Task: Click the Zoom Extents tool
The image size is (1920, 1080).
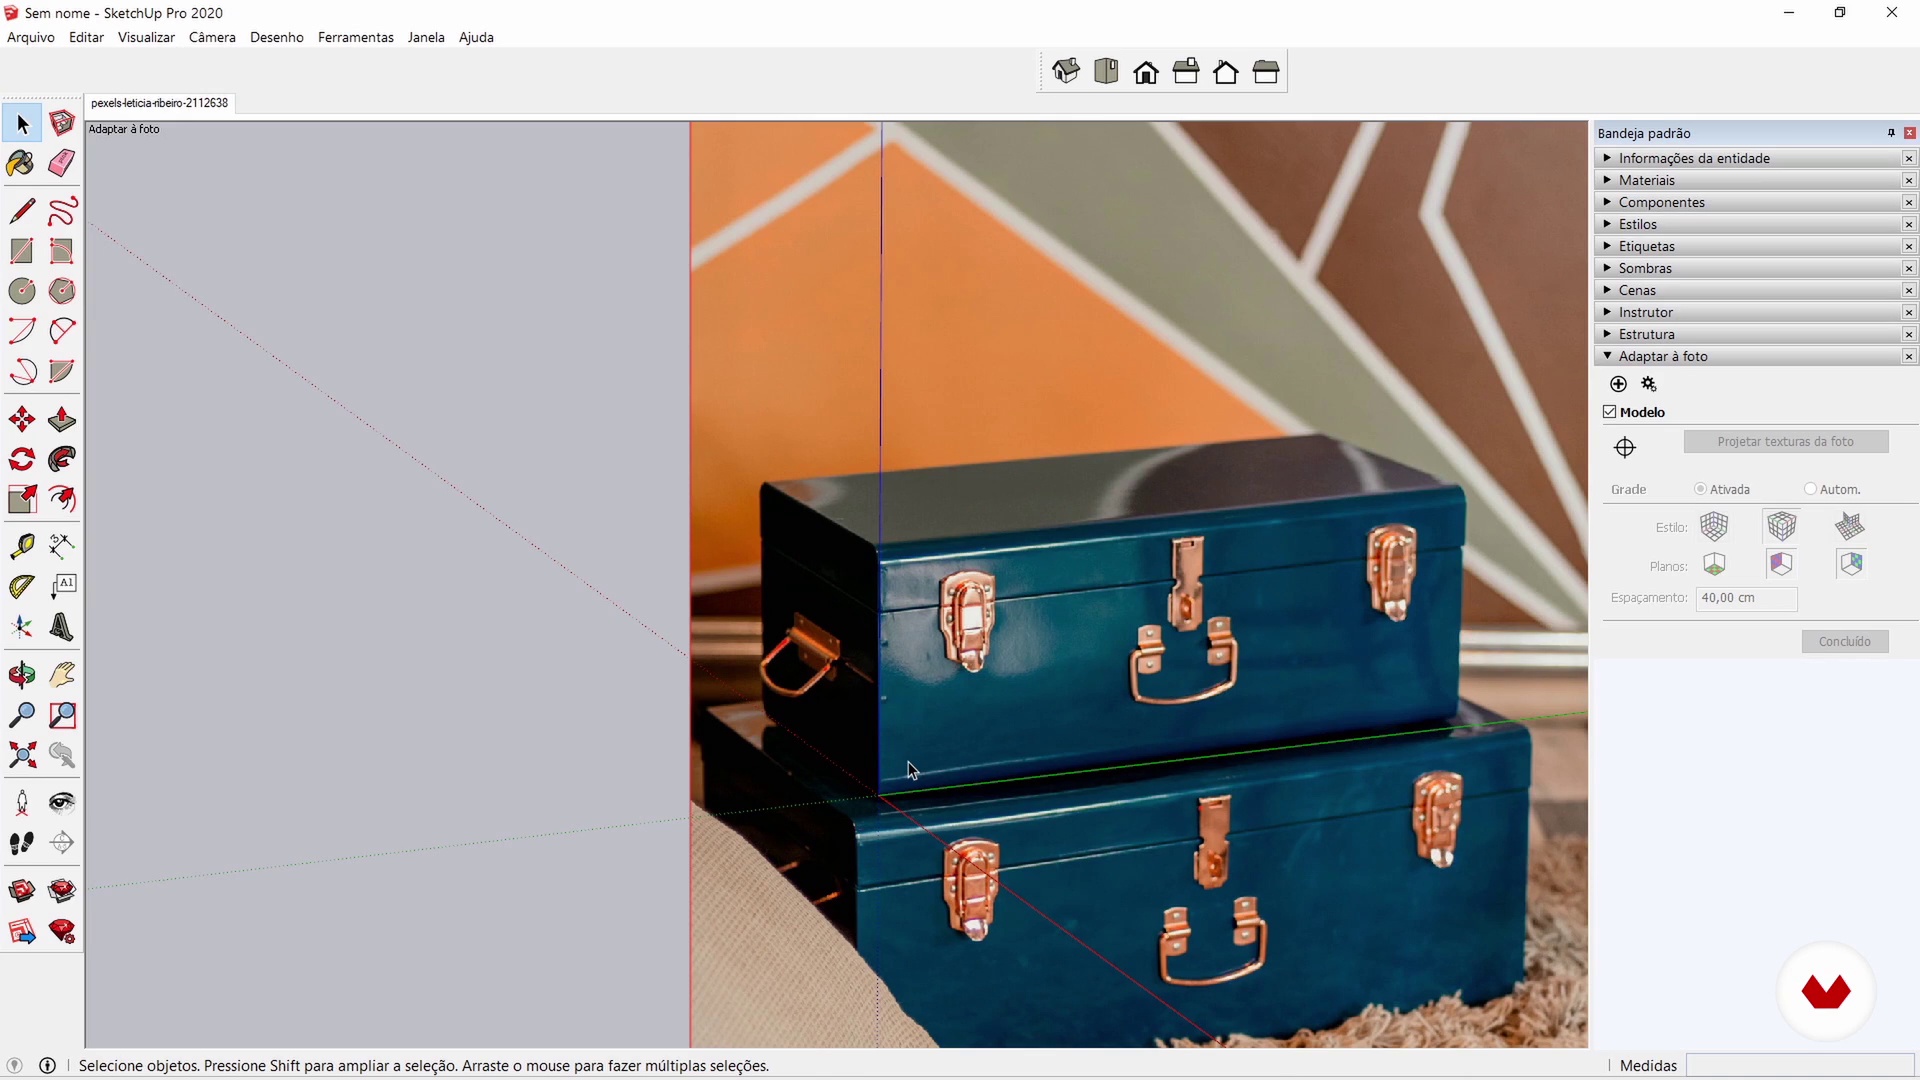Action: (22, 755)
